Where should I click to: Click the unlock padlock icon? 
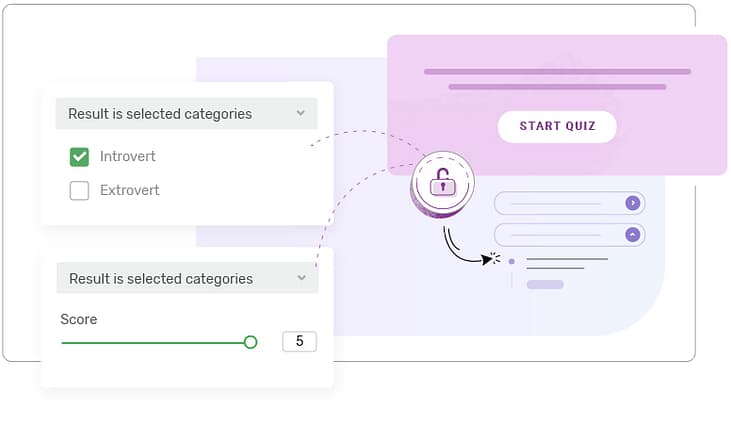(441, 182)
